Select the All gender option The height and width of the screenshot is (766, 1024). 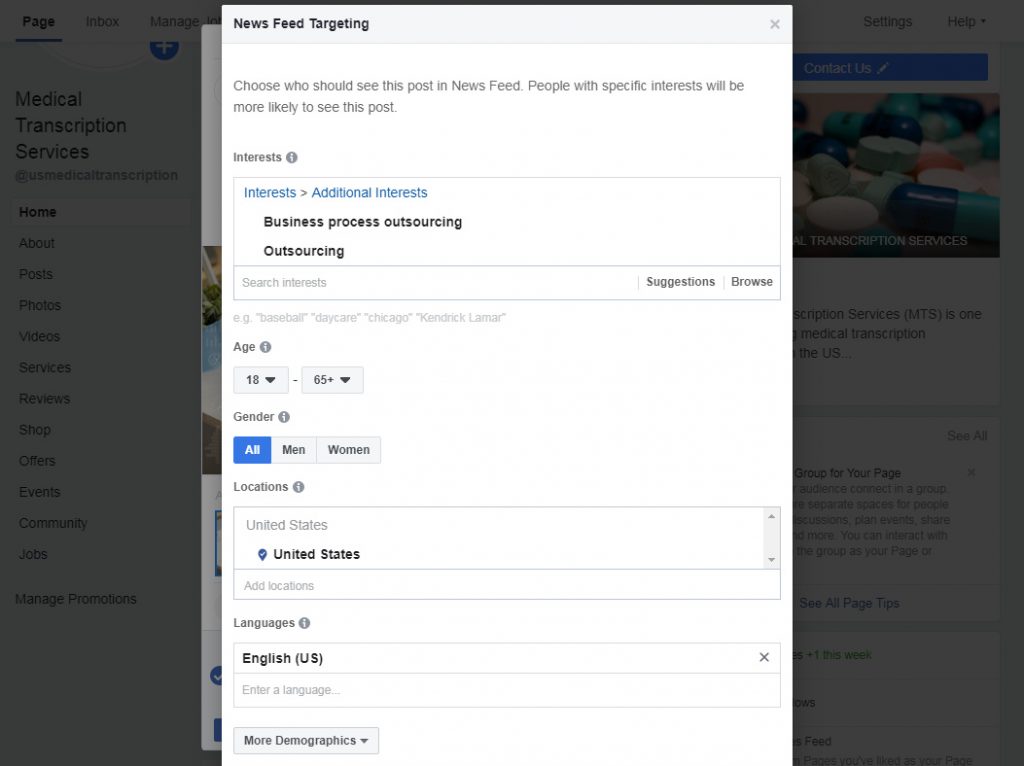pyautogui.click(x=252, y=450)
